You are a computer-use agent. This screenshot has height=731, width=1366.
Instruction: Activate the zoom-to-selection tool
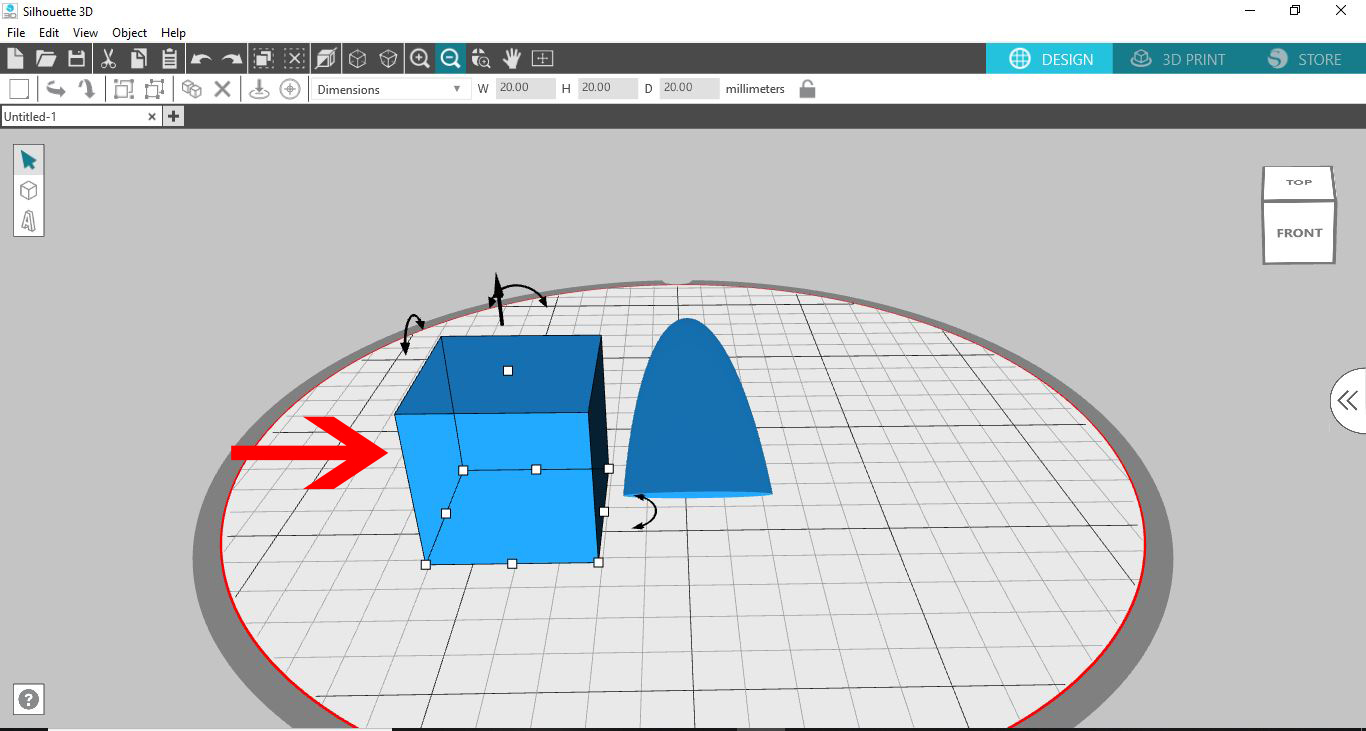[x=481, y=58]
